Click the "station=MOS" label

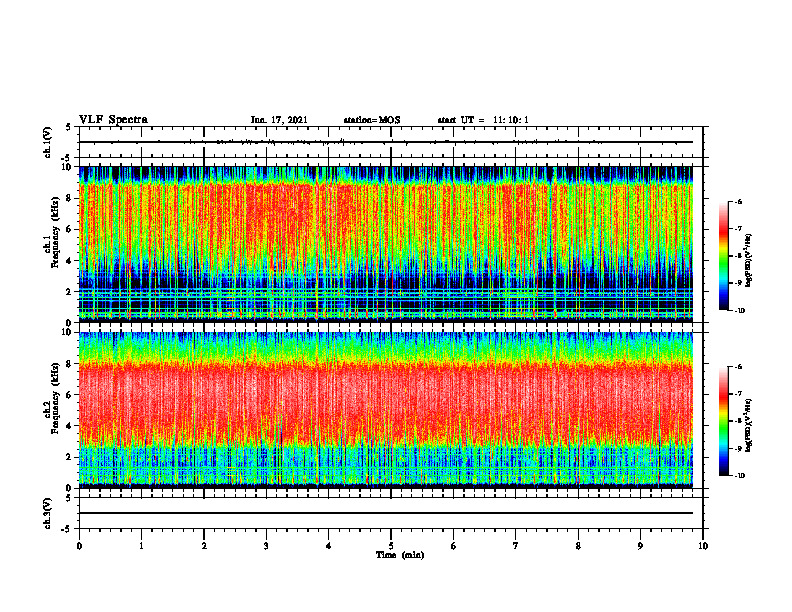pyautogui.click(x=372, y=120)
